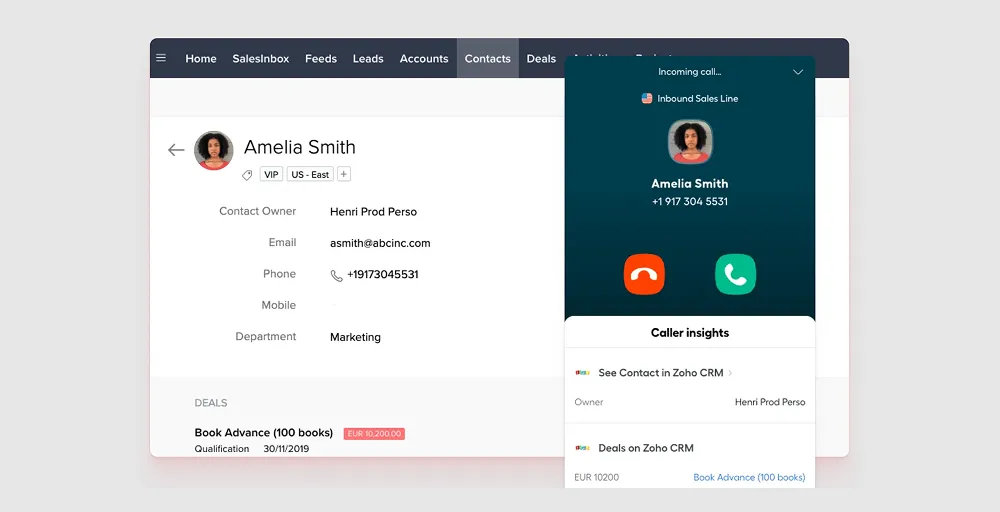Click the deal date 30/11/2019
The width and height of the screenshot is (1000, 512).
286,449
